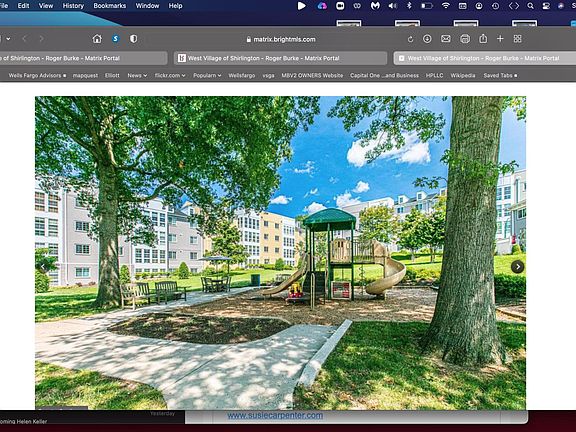Click the Home icon in Safari toolbar
Viewport: 576px width, 432px height.
(x=97, y=39)
